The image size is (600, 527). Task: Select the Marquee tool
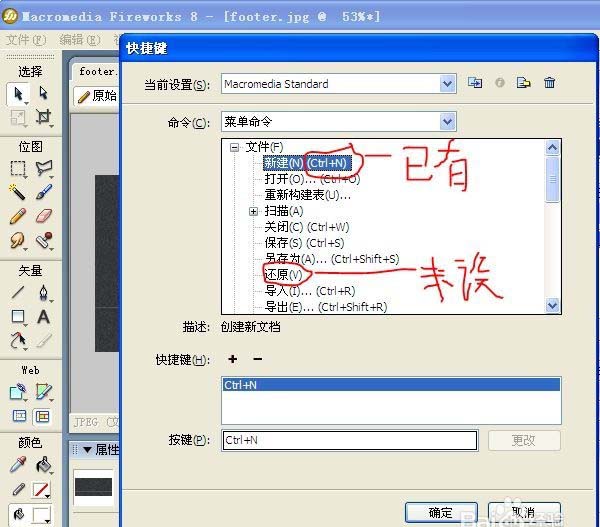pyautogui.click(x=18, y=168)
